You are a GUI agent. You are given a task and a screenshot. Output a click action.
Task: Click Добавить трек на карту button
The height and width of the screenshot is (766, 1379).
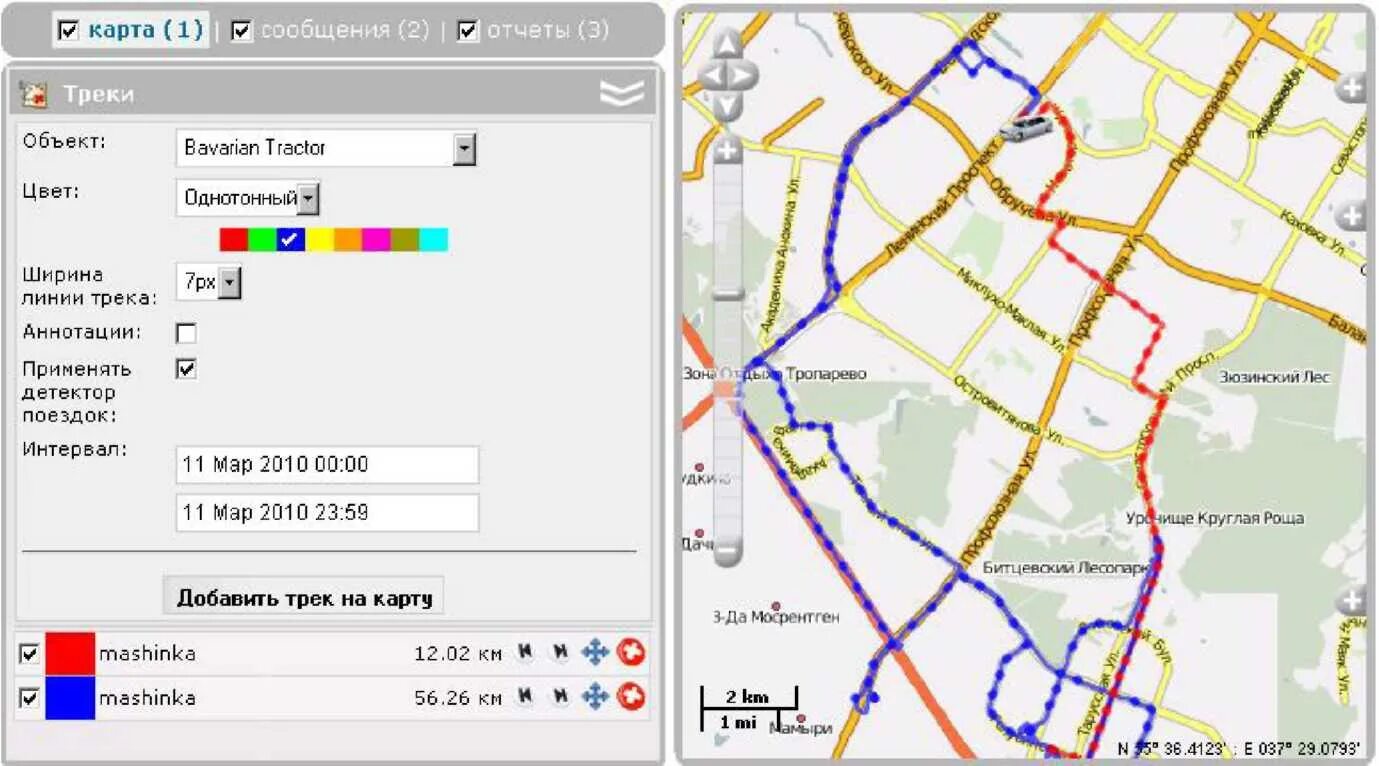tap(304, 598)
